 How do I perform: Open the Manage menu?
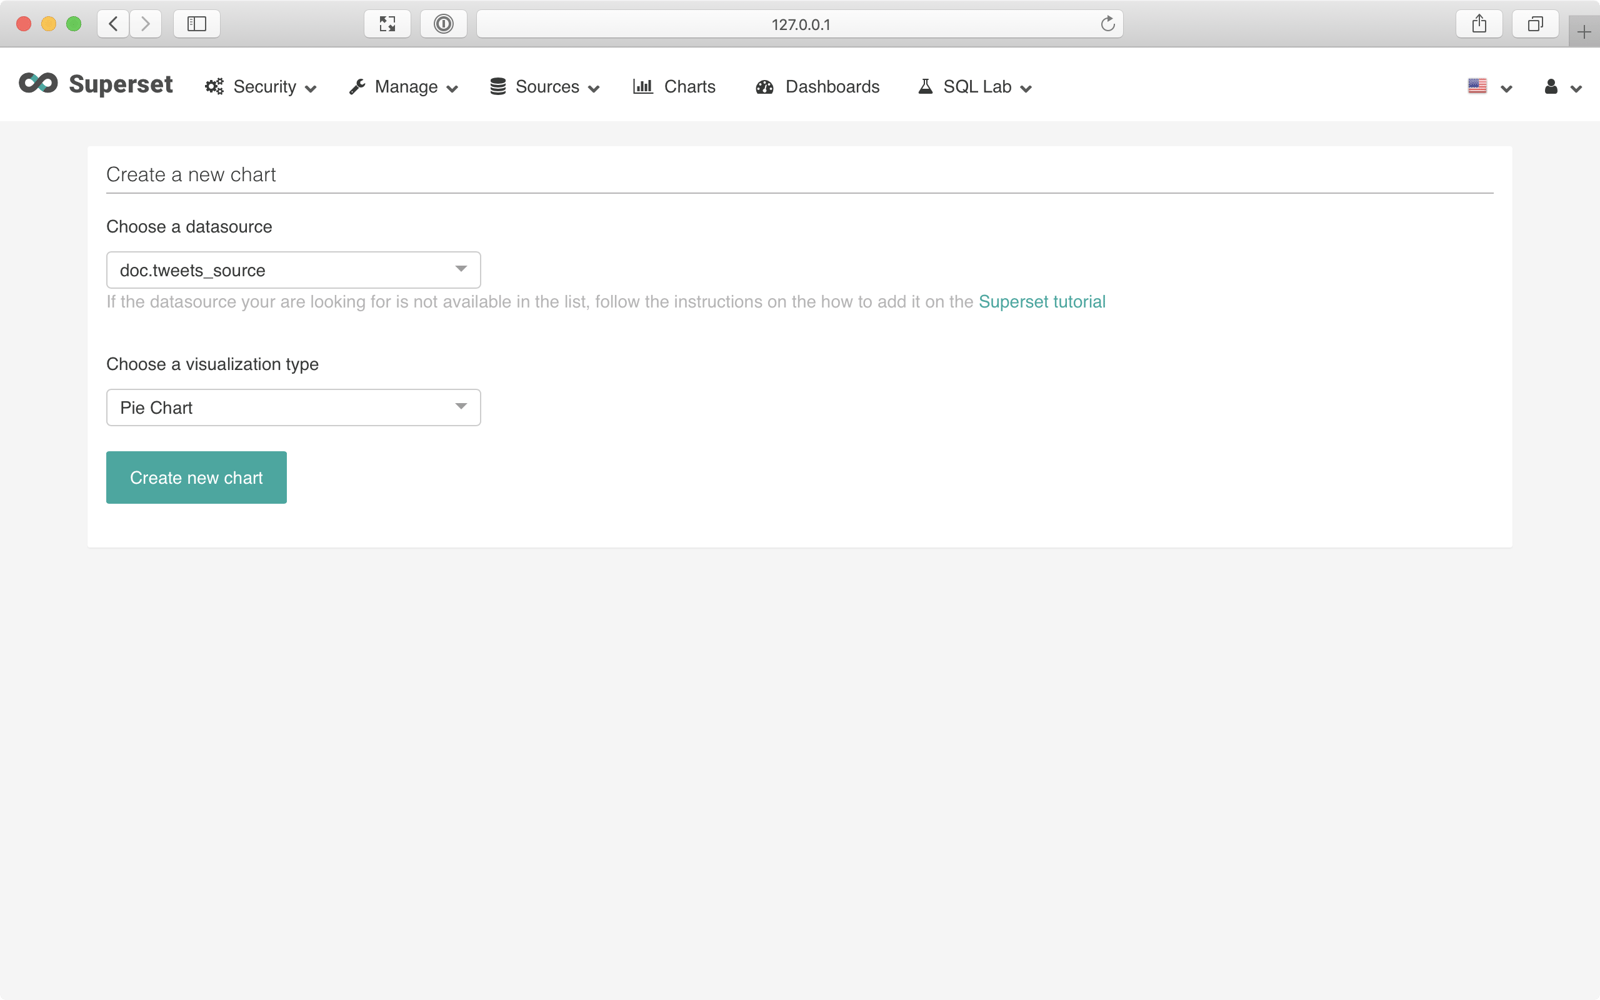coord(403,87)
